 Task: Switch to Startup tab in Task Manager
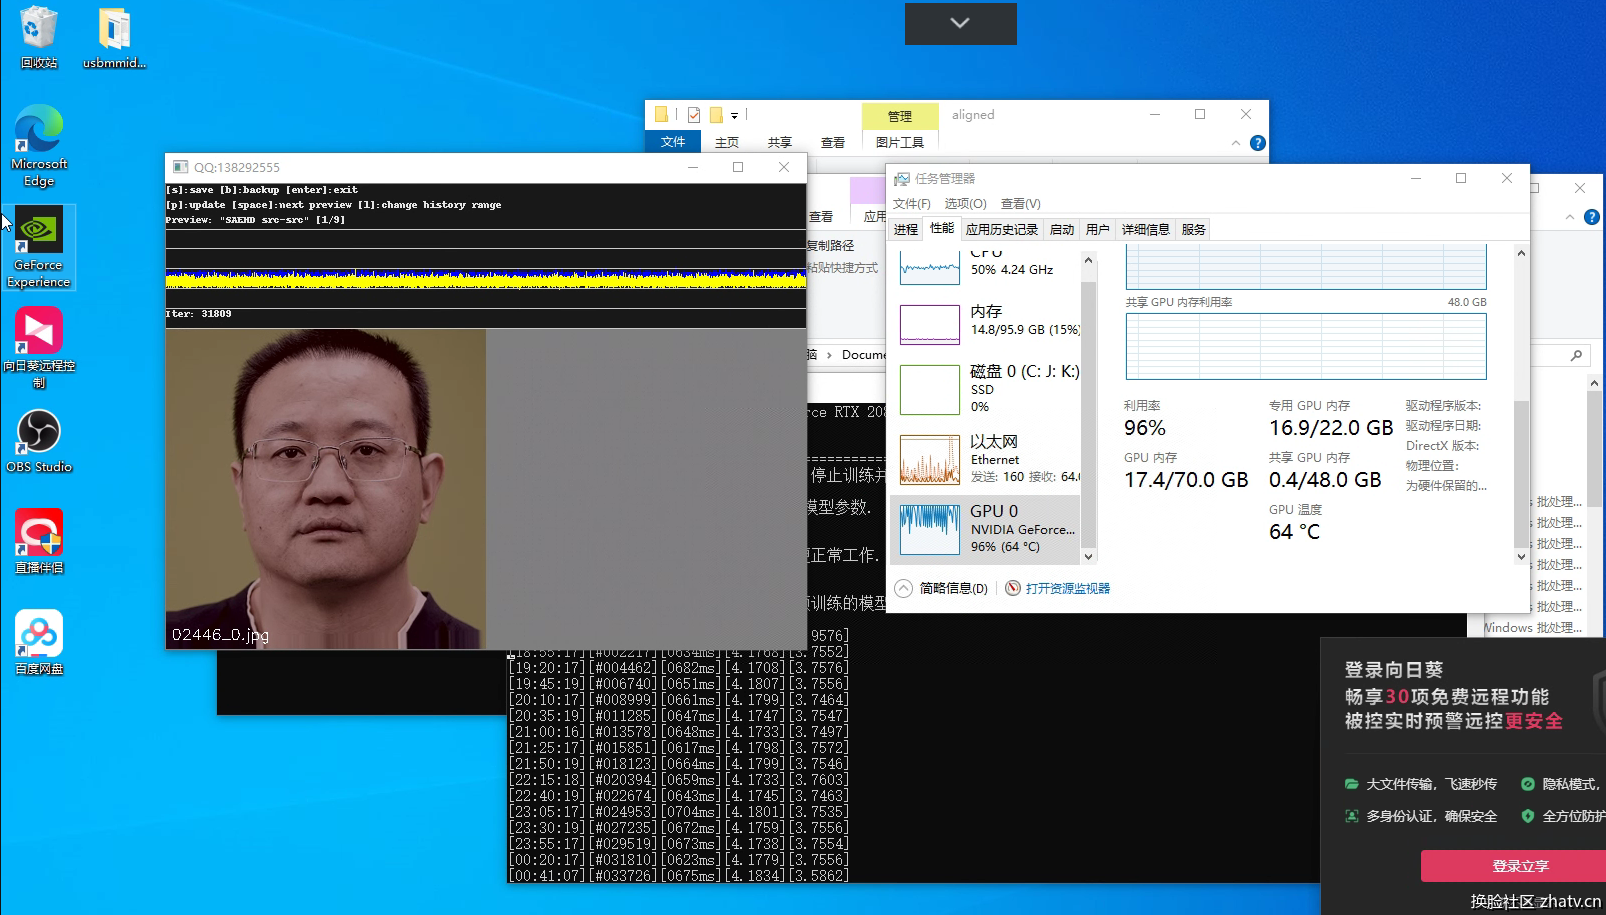1062,229
